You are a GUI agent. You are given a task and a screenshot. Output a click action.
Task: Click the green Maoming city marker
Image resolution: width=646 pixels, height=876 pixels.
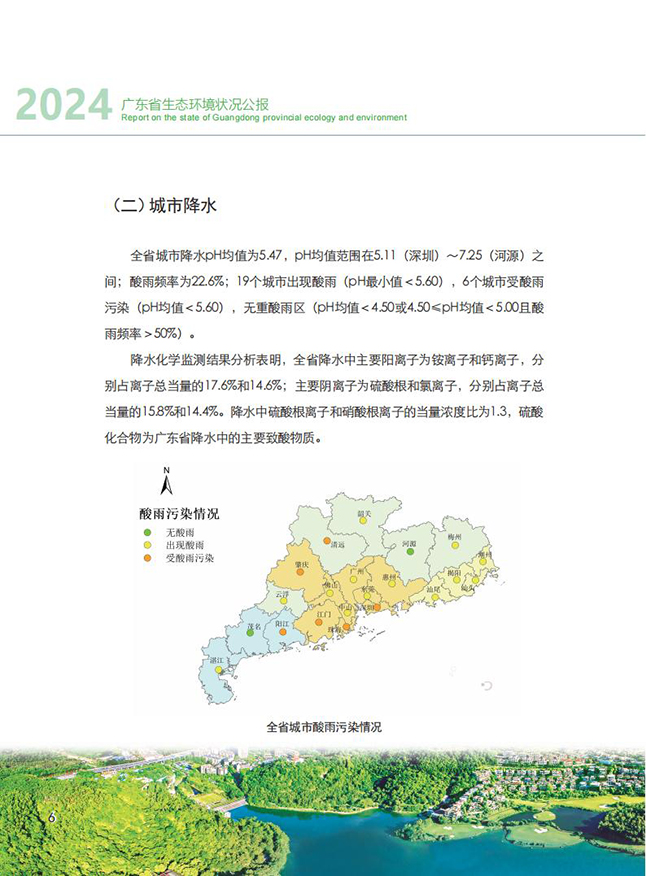[249, 633]
